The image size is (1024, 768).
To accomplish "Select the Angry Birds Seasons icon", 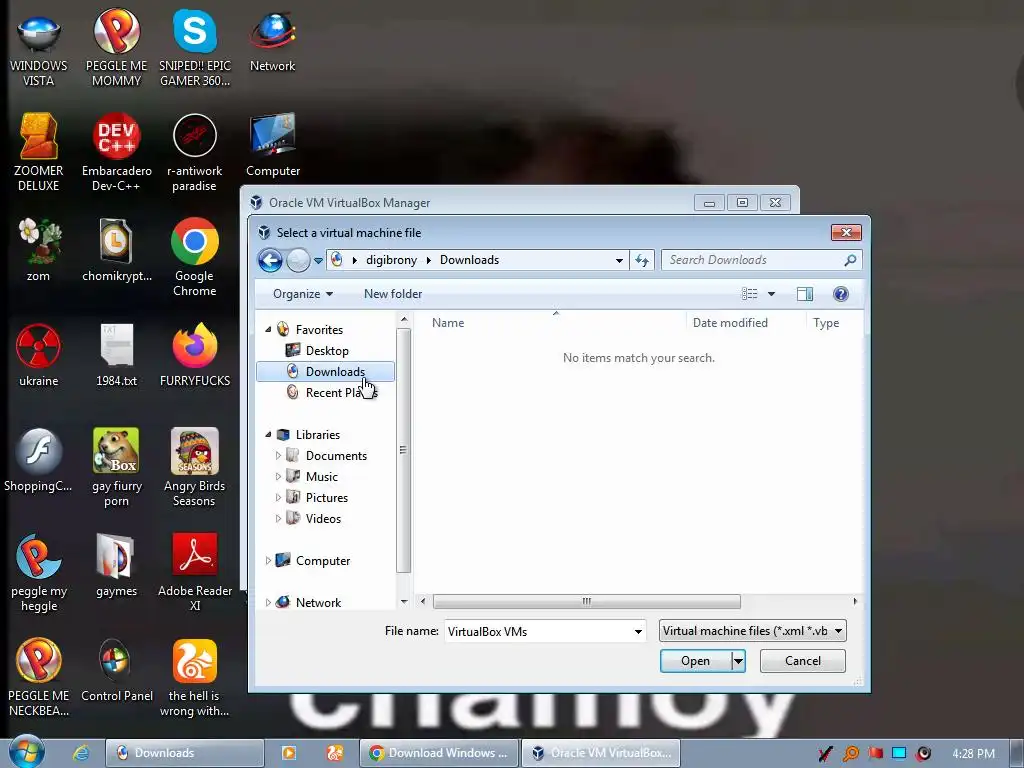I will tap(195, 468).
